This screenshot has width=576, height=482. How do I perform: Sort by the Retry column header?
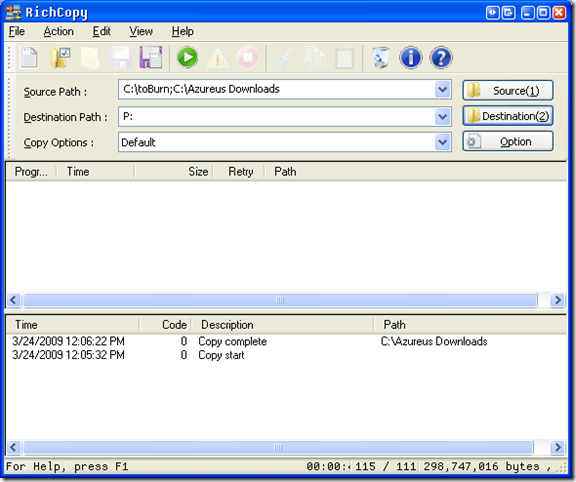coord(239,172)
